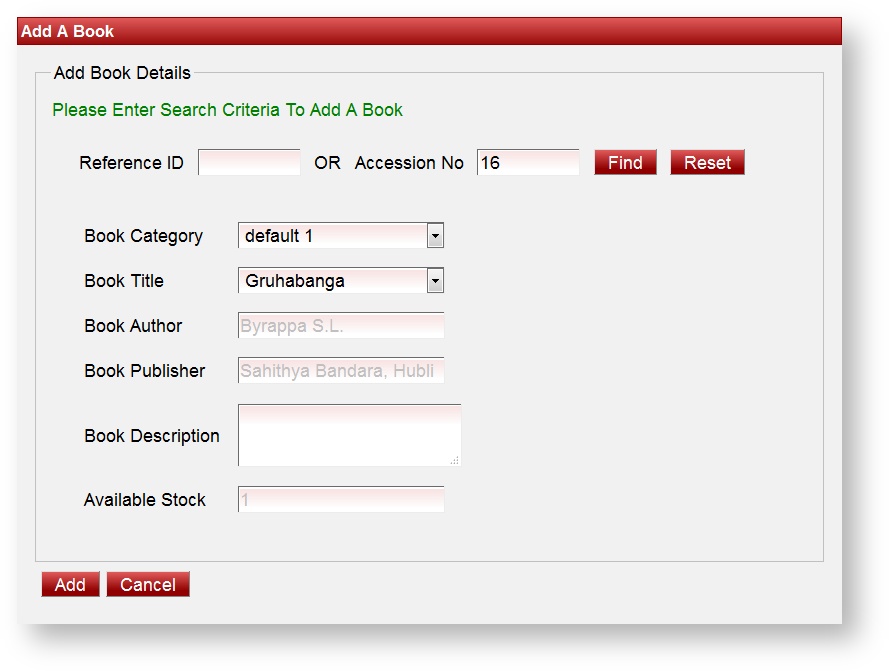Reset the search criteria
Viewport: 890px width, 672px height.
pyautogui.click(x=707, y=163)
